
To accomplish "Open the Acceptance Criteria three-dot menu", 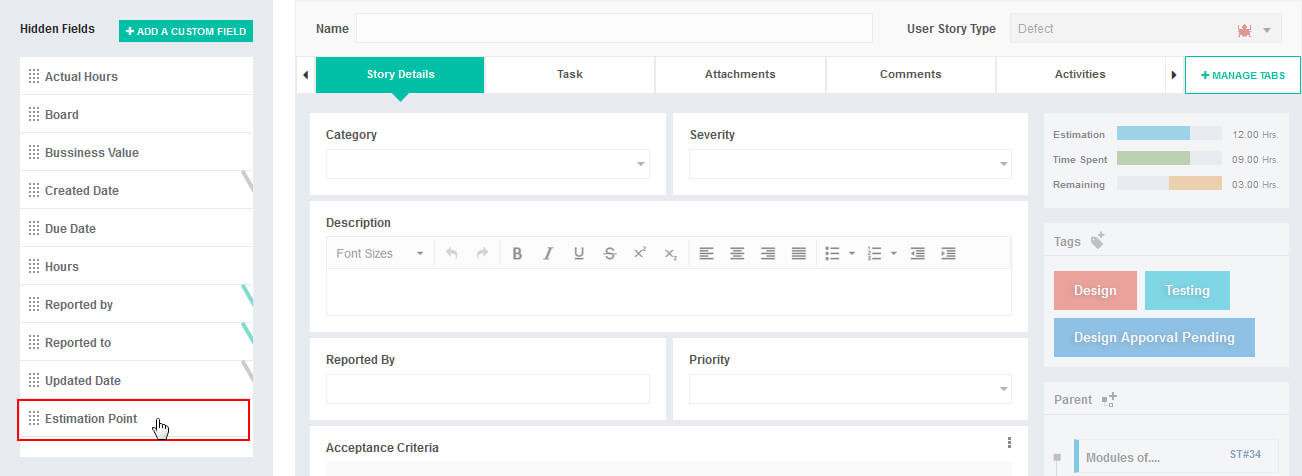I will point(1009,443).
